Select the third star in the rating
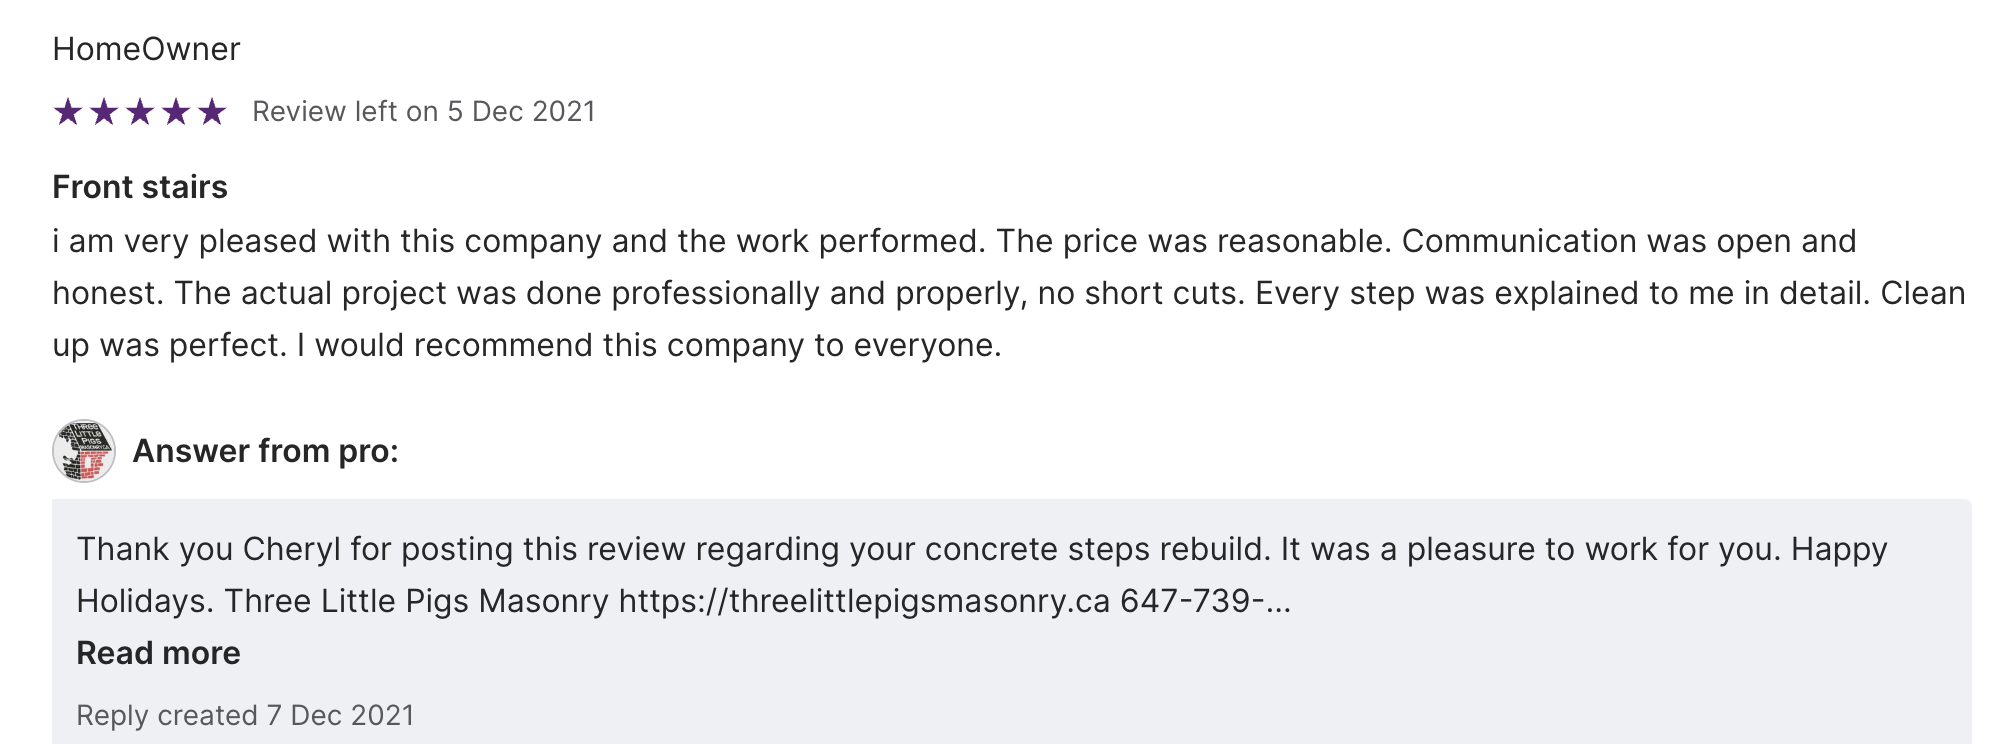The height and width of the screenshot is (744, 2000). point(140,111)
